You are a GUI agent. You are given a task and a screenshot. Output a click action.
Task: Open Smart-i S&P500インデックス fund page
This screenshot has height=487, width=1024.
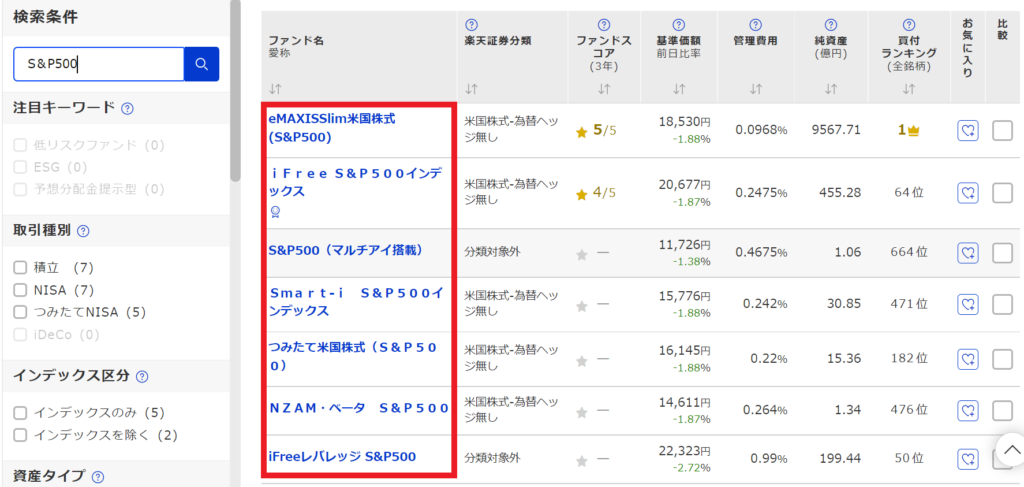(x=357, y=302)
